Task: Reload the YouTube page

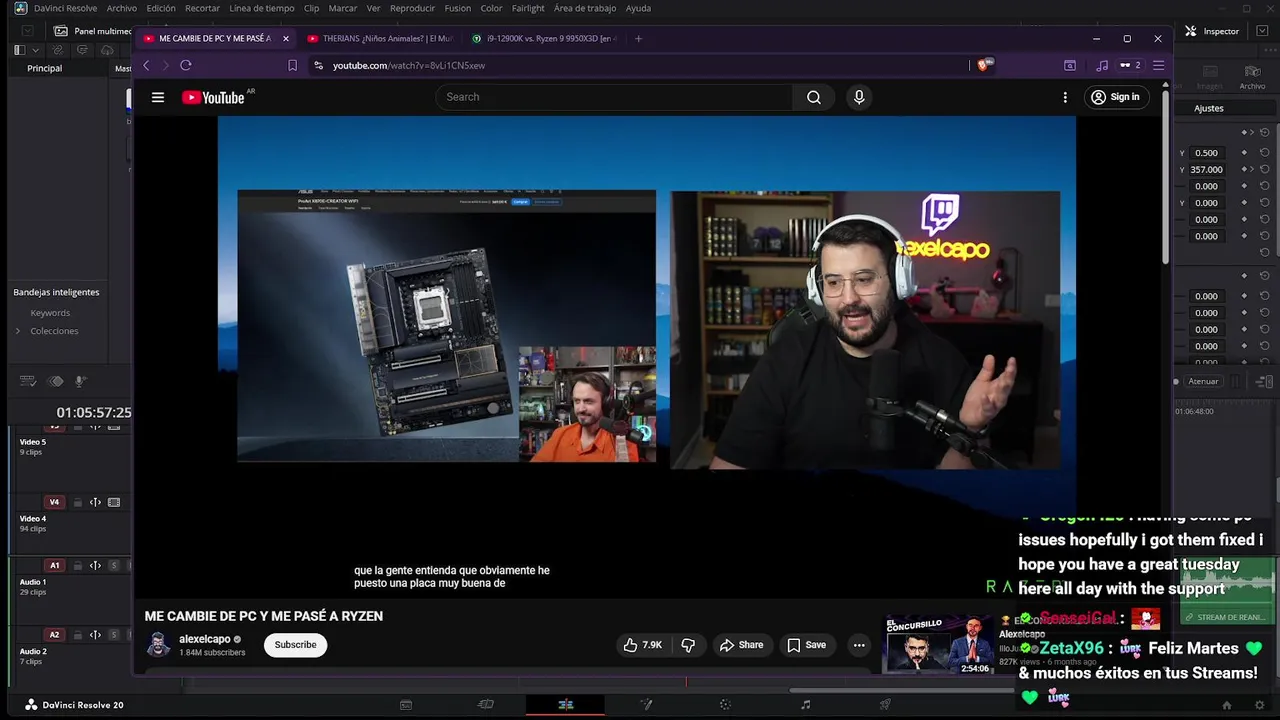Action: coord(185,65)
